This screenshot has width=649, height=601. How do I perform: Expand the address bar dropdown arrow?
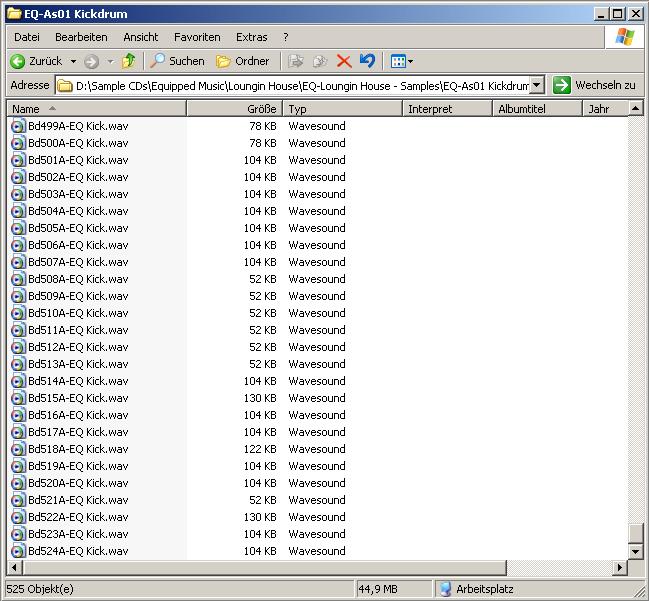tap(537, 86)
